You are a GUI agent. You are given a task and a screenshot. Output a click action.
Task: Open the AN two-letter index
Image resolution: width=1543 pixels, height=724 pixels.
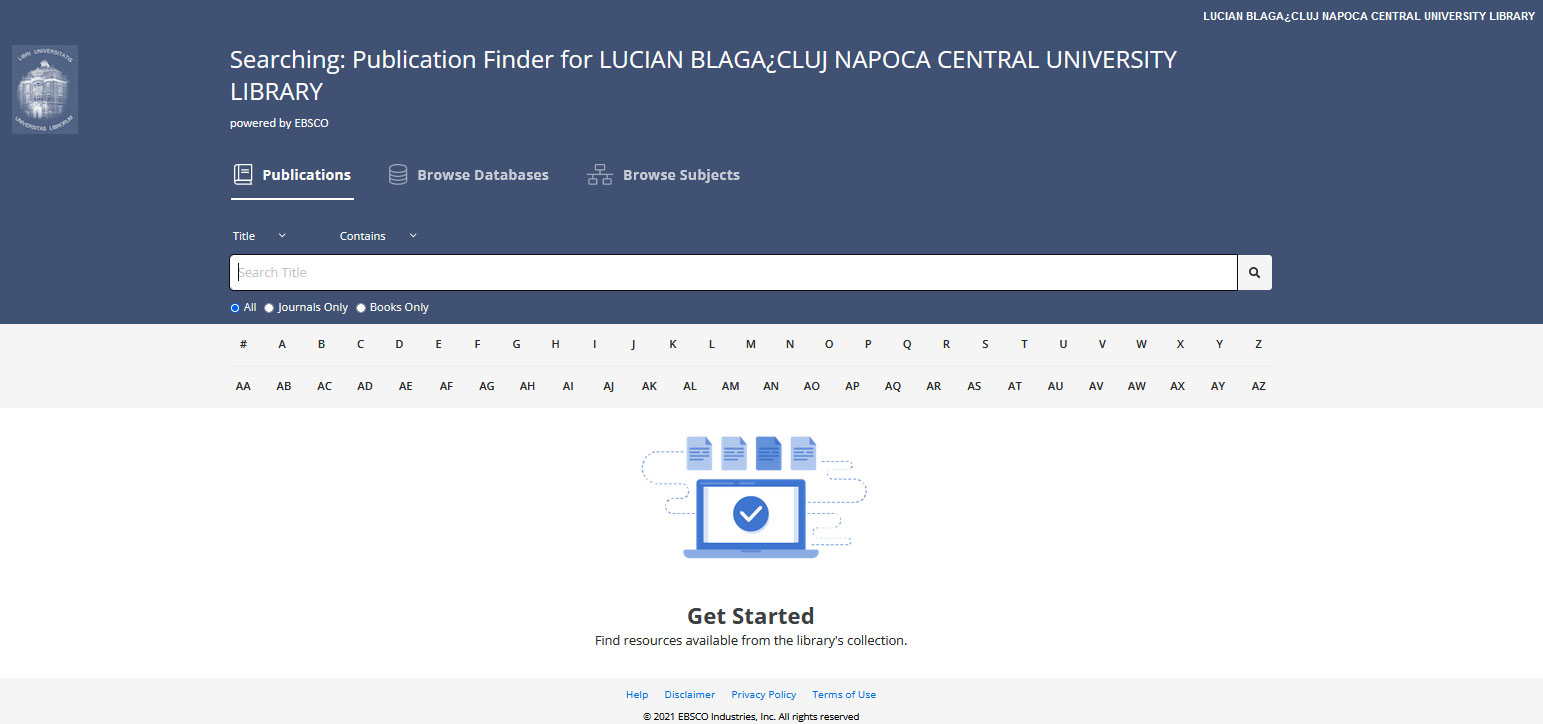click(x=771, y=386)
